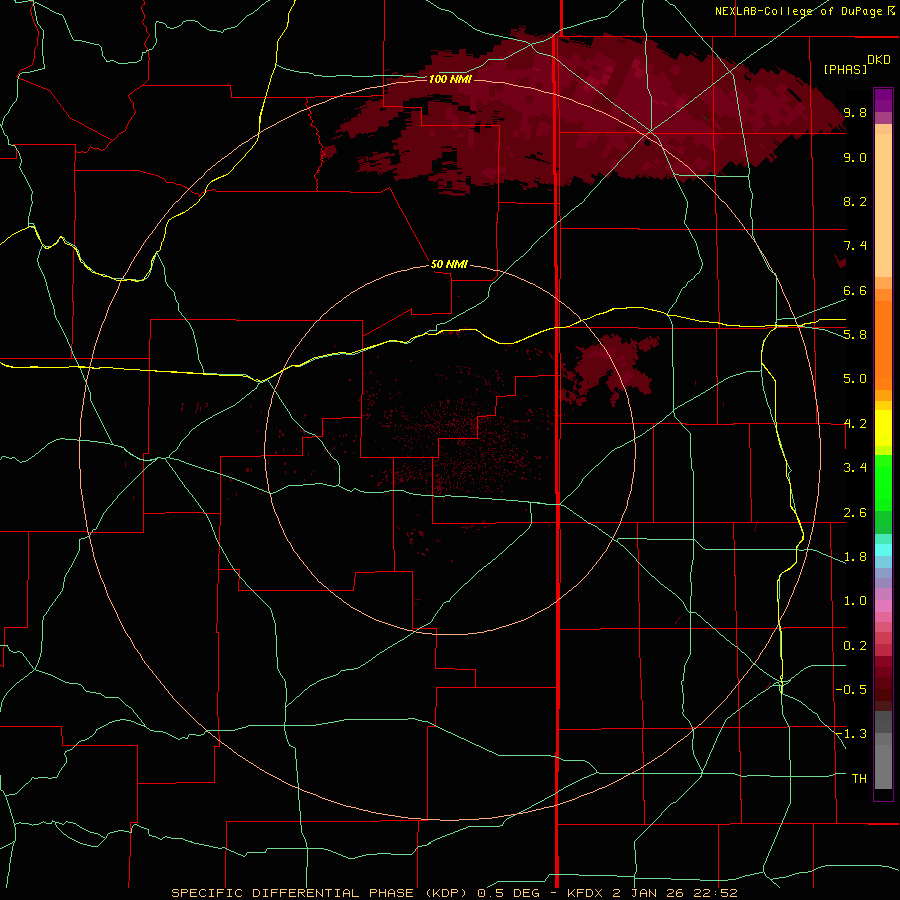Click the 1.0 scale value

point(855,601)
